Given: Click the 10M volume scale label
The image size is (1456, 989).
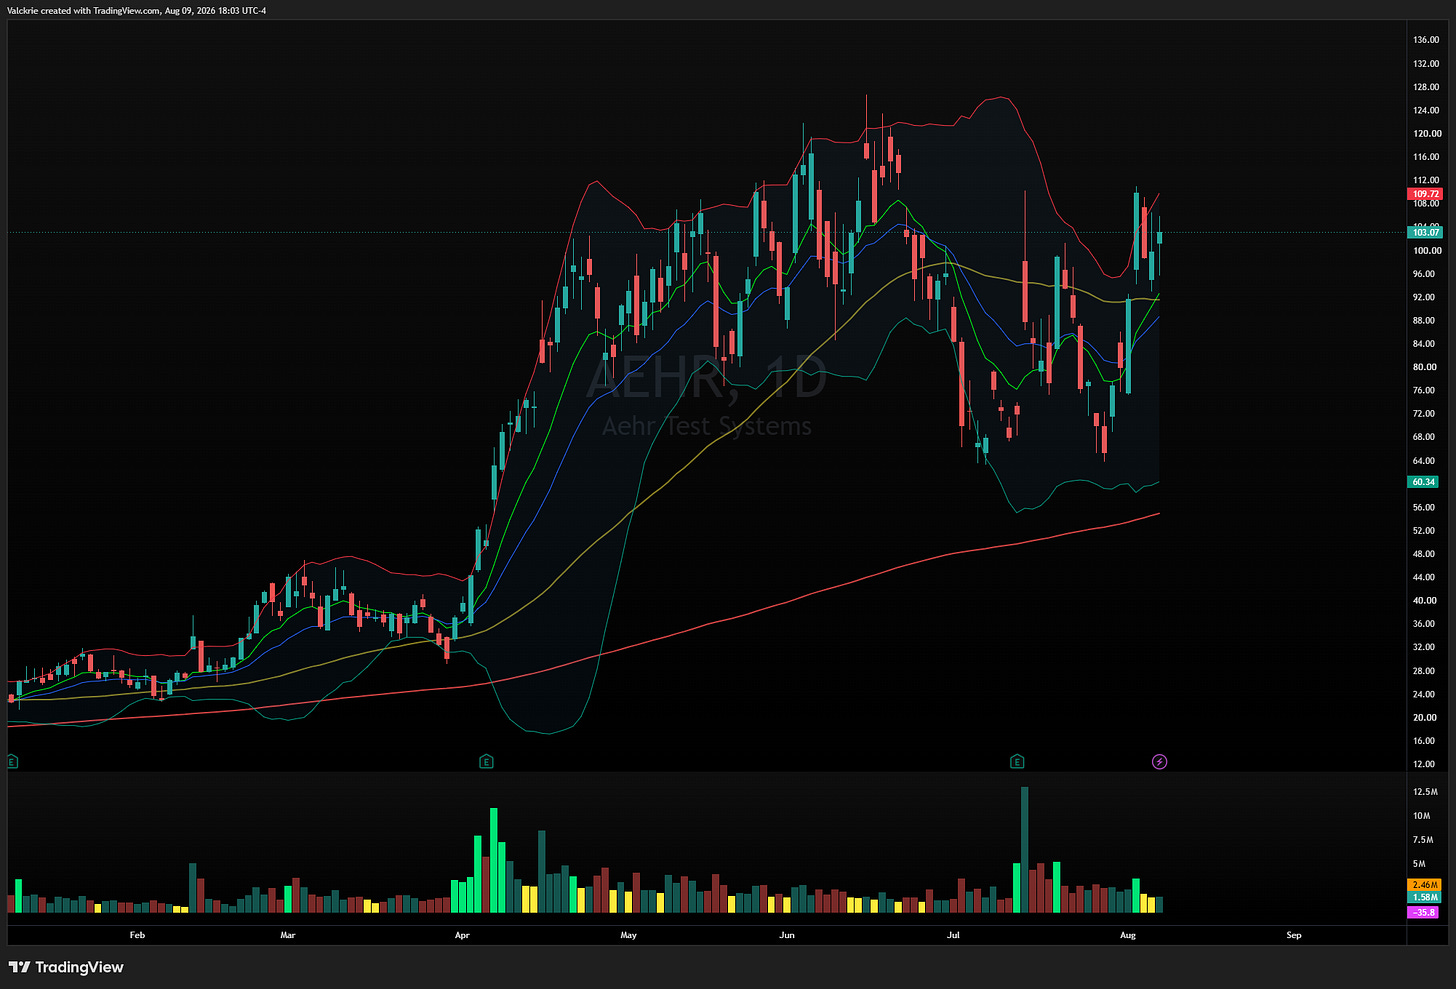Looking at the screenshot, I should pos(1421,816).
